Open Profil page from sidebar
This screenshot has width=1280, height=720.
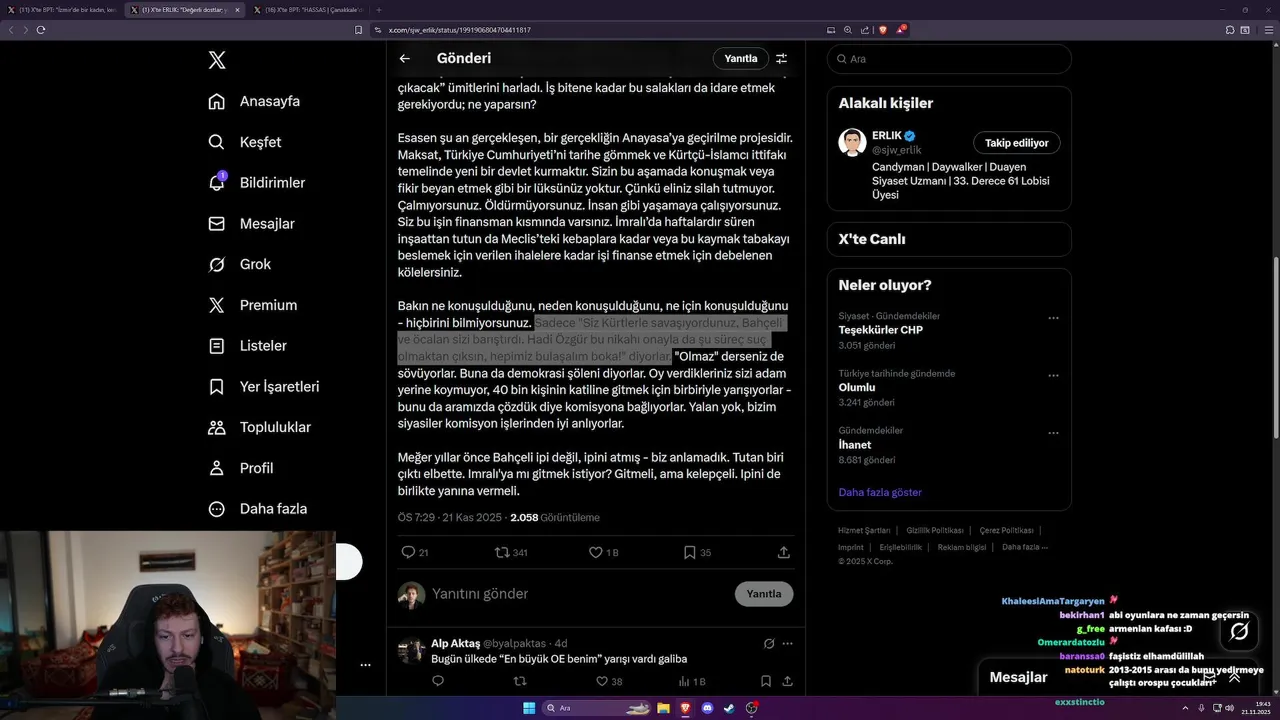coord(240,468)
